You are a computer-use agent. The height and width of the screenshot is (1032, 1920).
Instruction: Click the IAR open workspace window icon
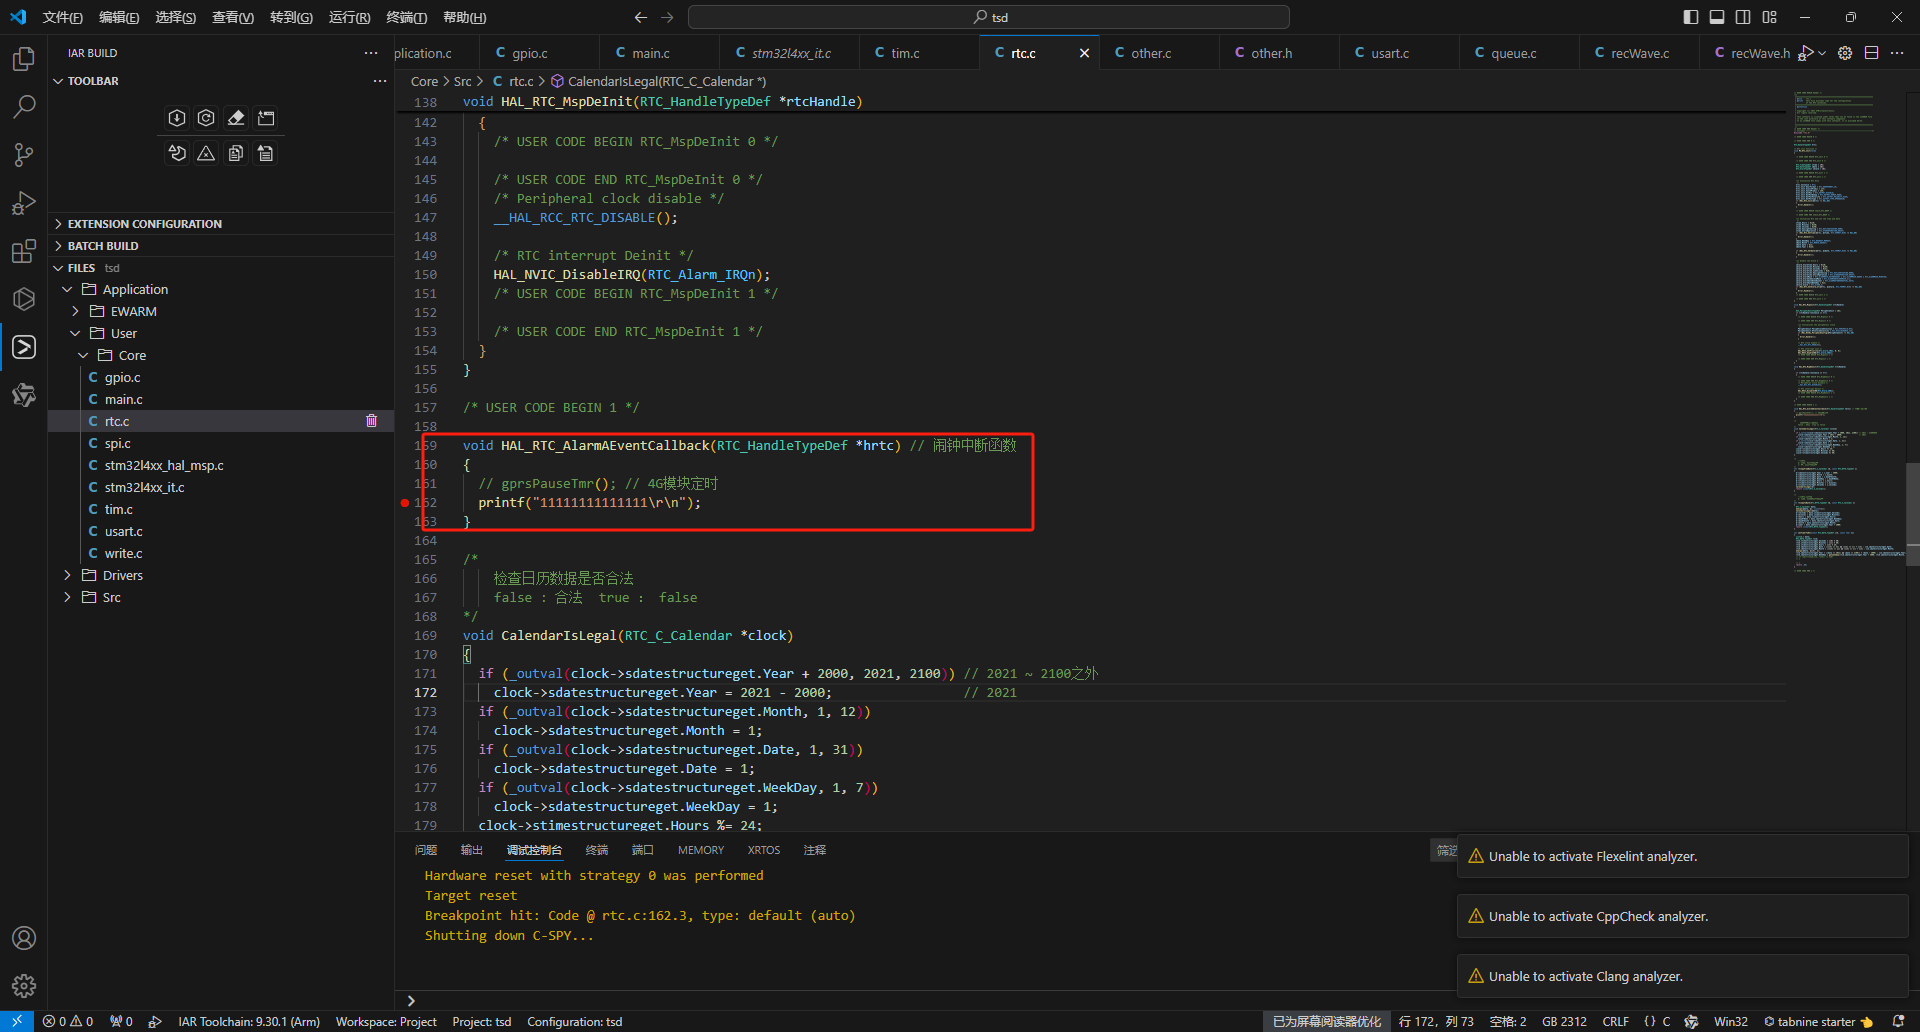(266, 118)
